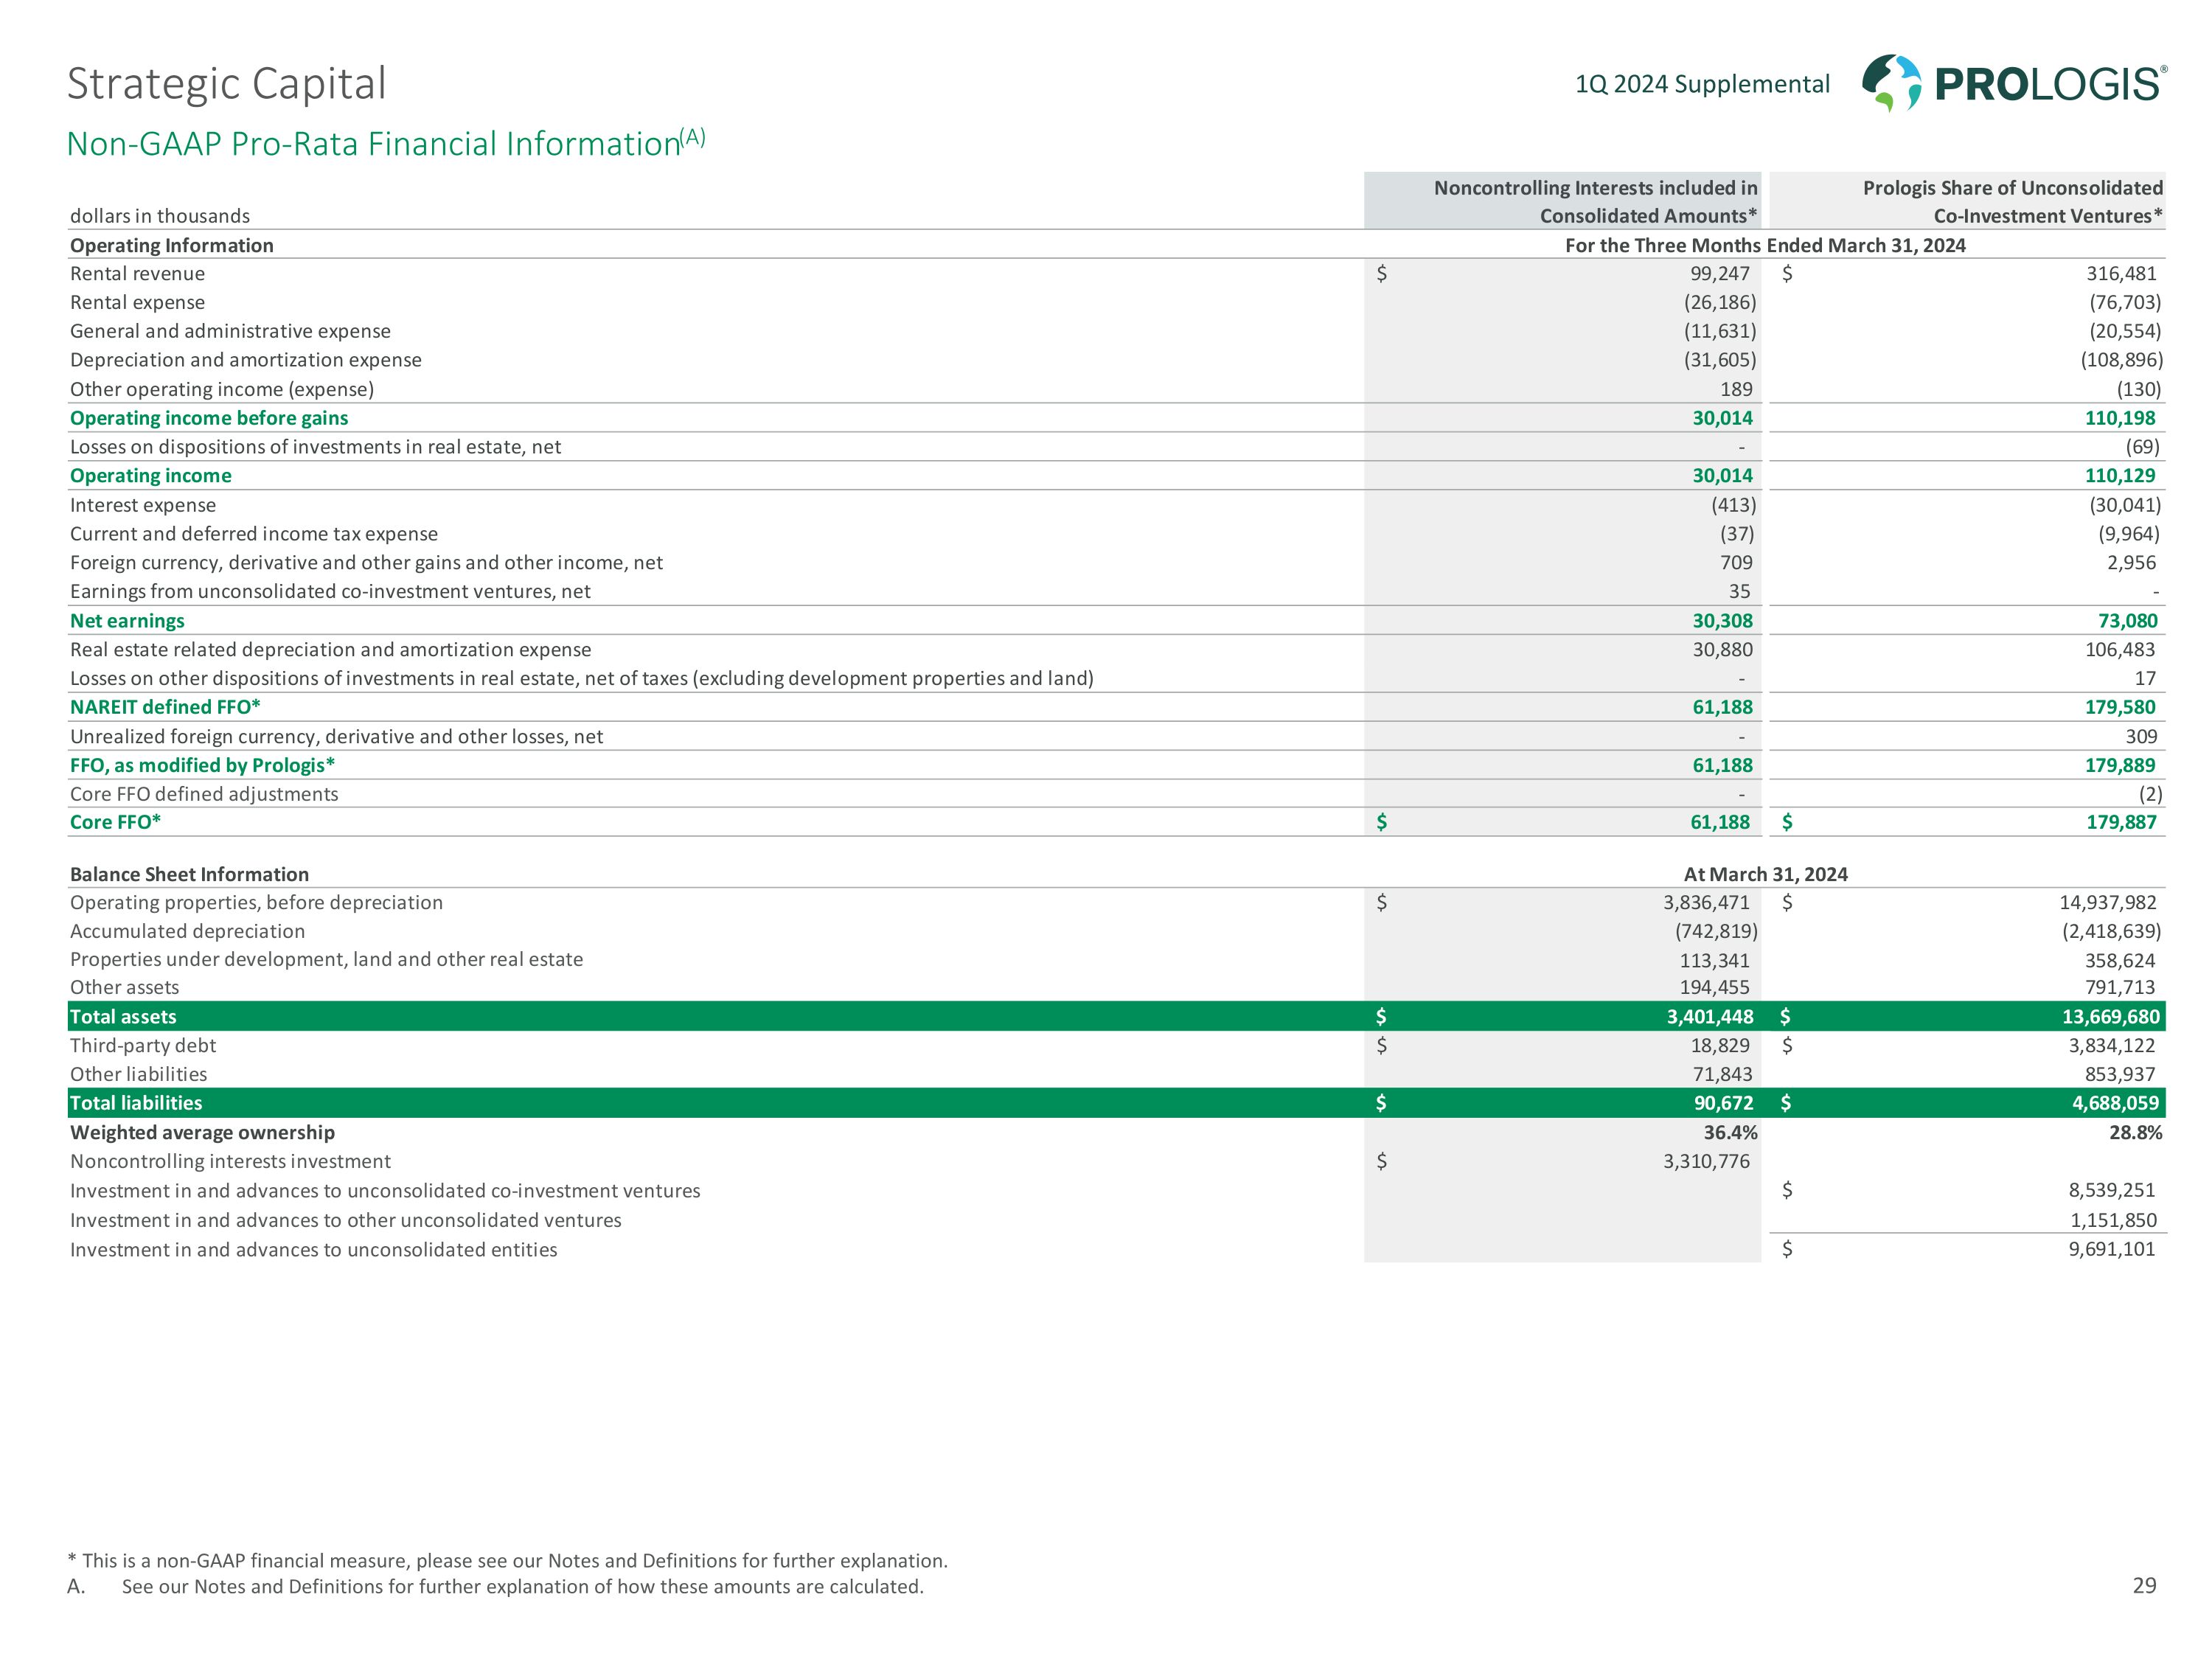The height and width of the screenshot is (1659, 2212).
Task: Click the Operating income before gains label
Action: click(209, 418)
